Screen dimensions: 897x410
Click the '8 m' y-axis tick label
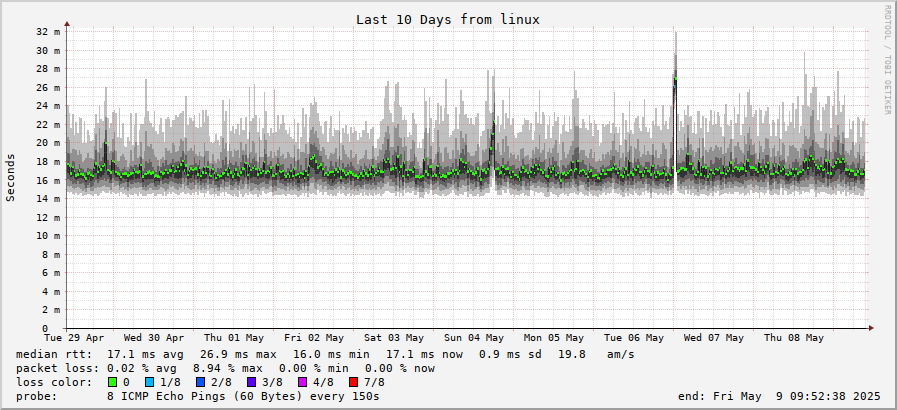(51, 254)
